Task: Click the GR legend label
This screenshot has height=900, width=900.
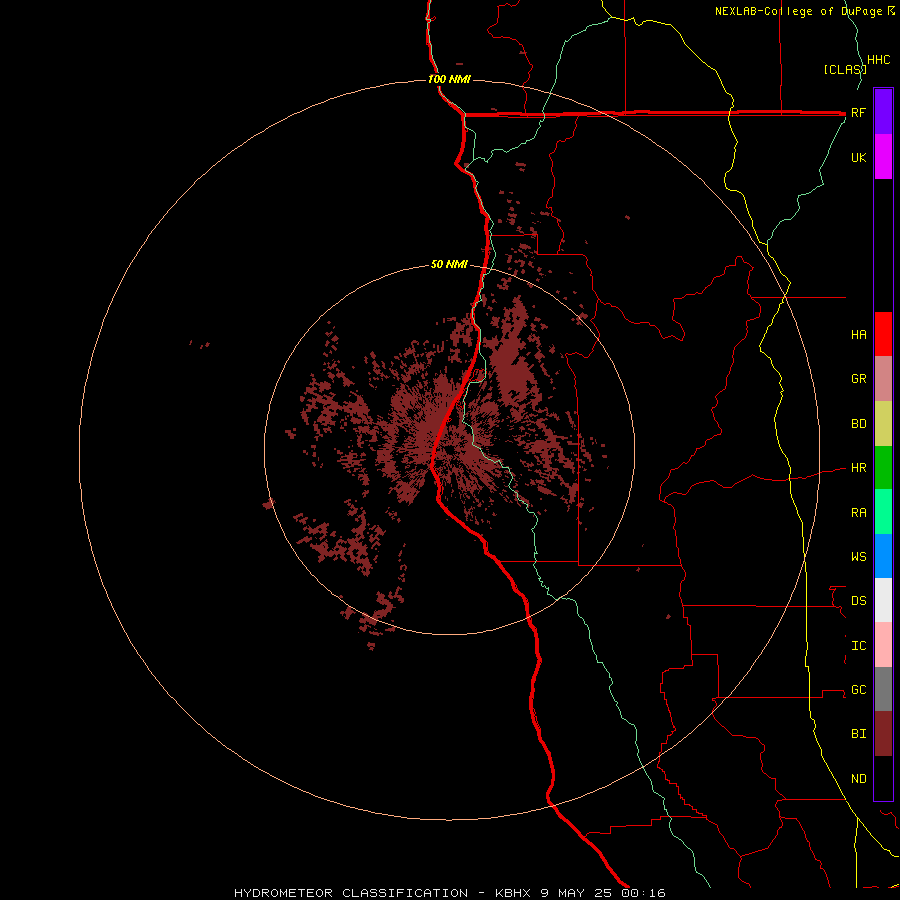Action: 858,379
